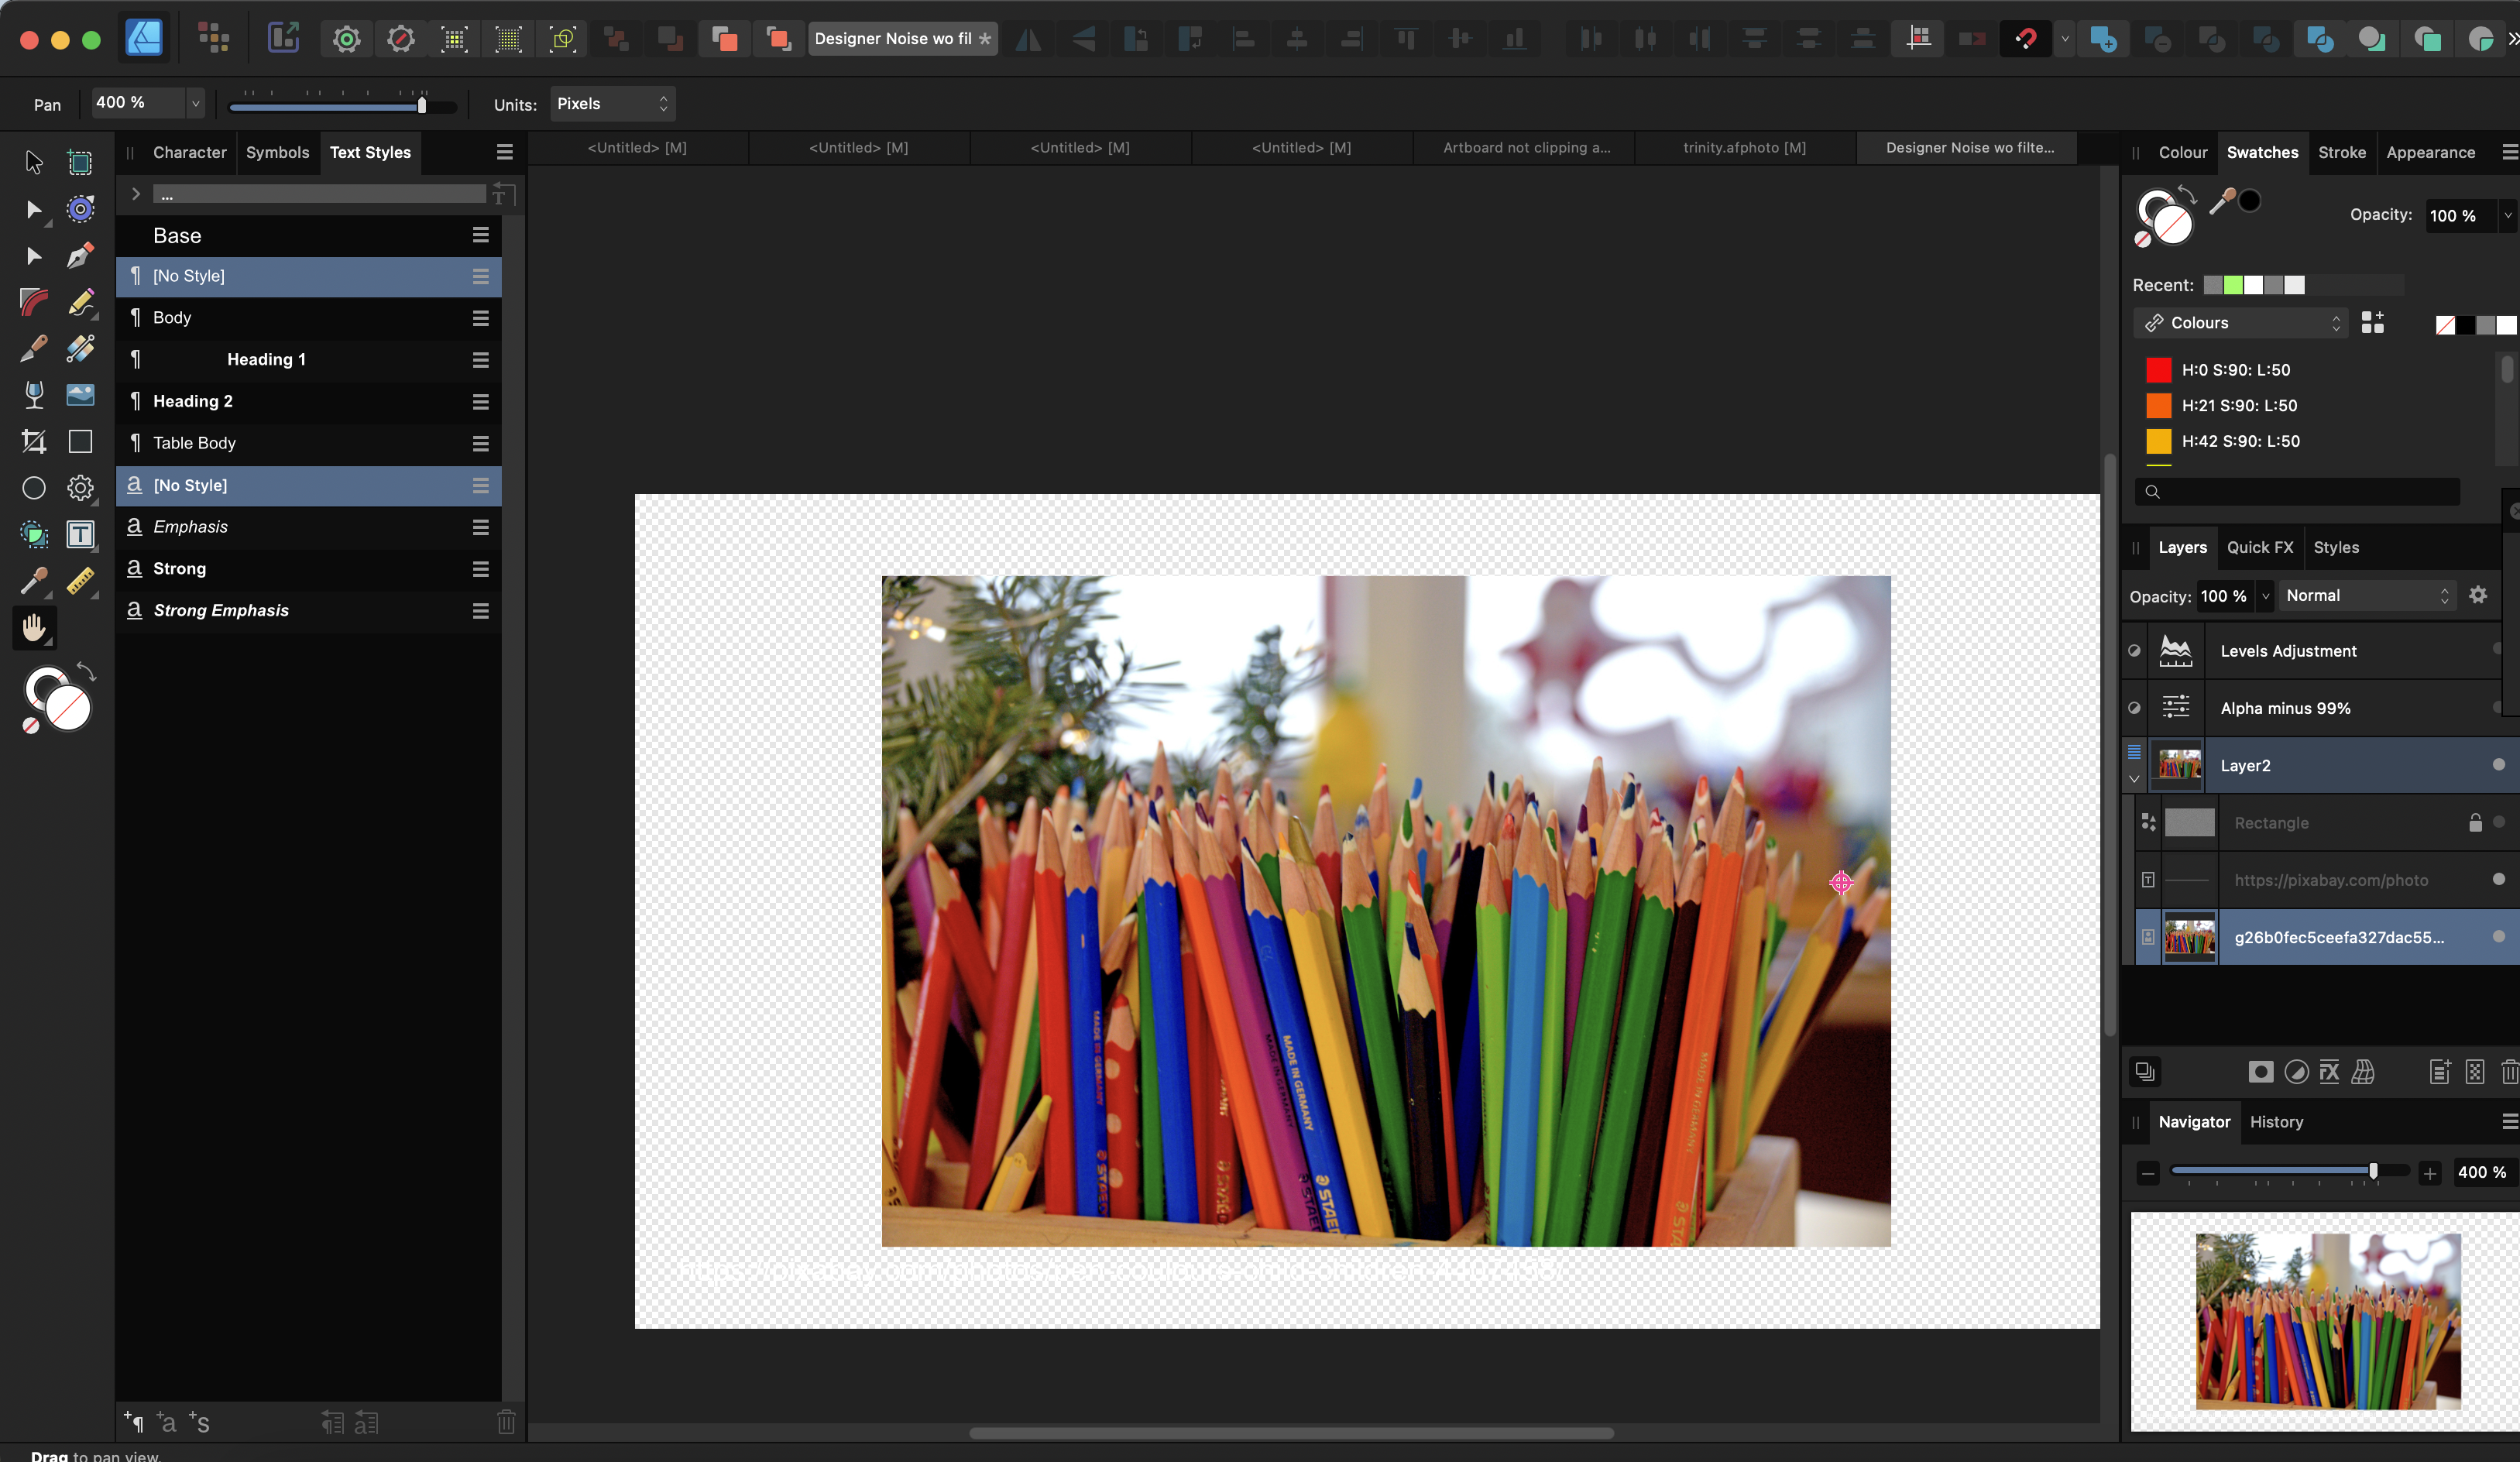Image resolution: width=2520 pixels, height=1462 pixels.
Task: Toggle visibility of g26b0fec5ceefa327dac55 image layer
Action: coord(2499,937)
